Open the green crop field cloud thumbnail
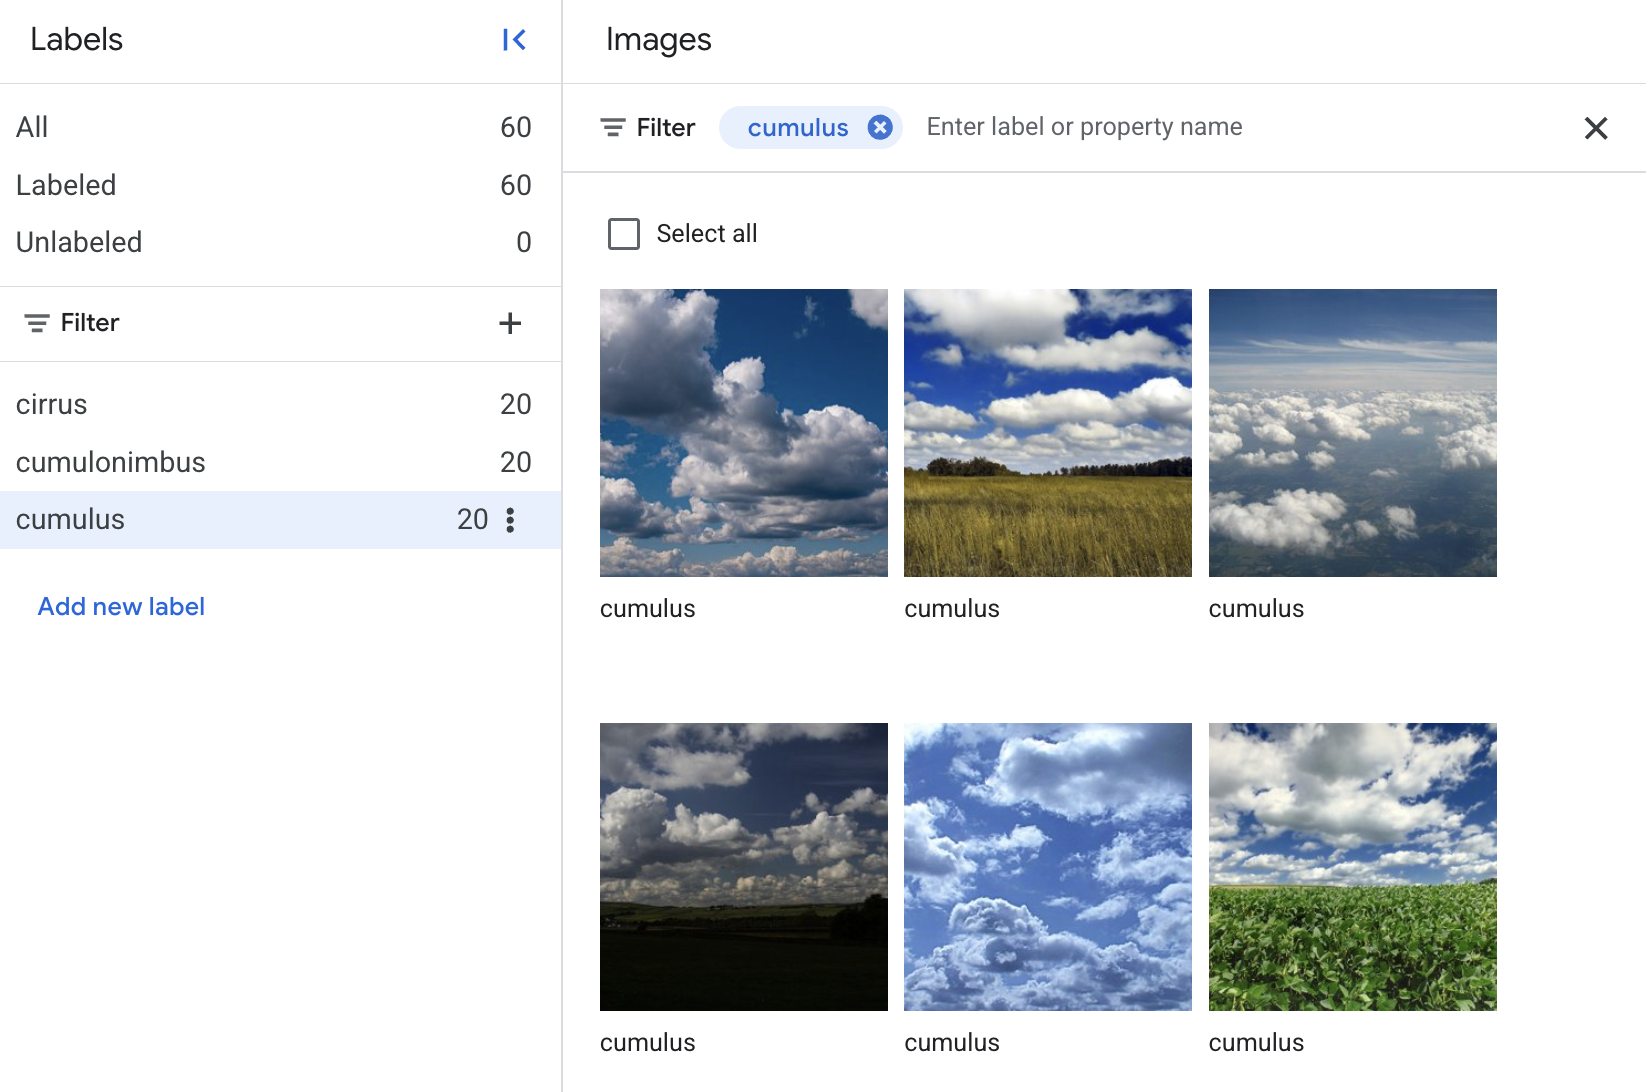This screenshot has width=1646, height=1092. click(x=1353, y=867)
